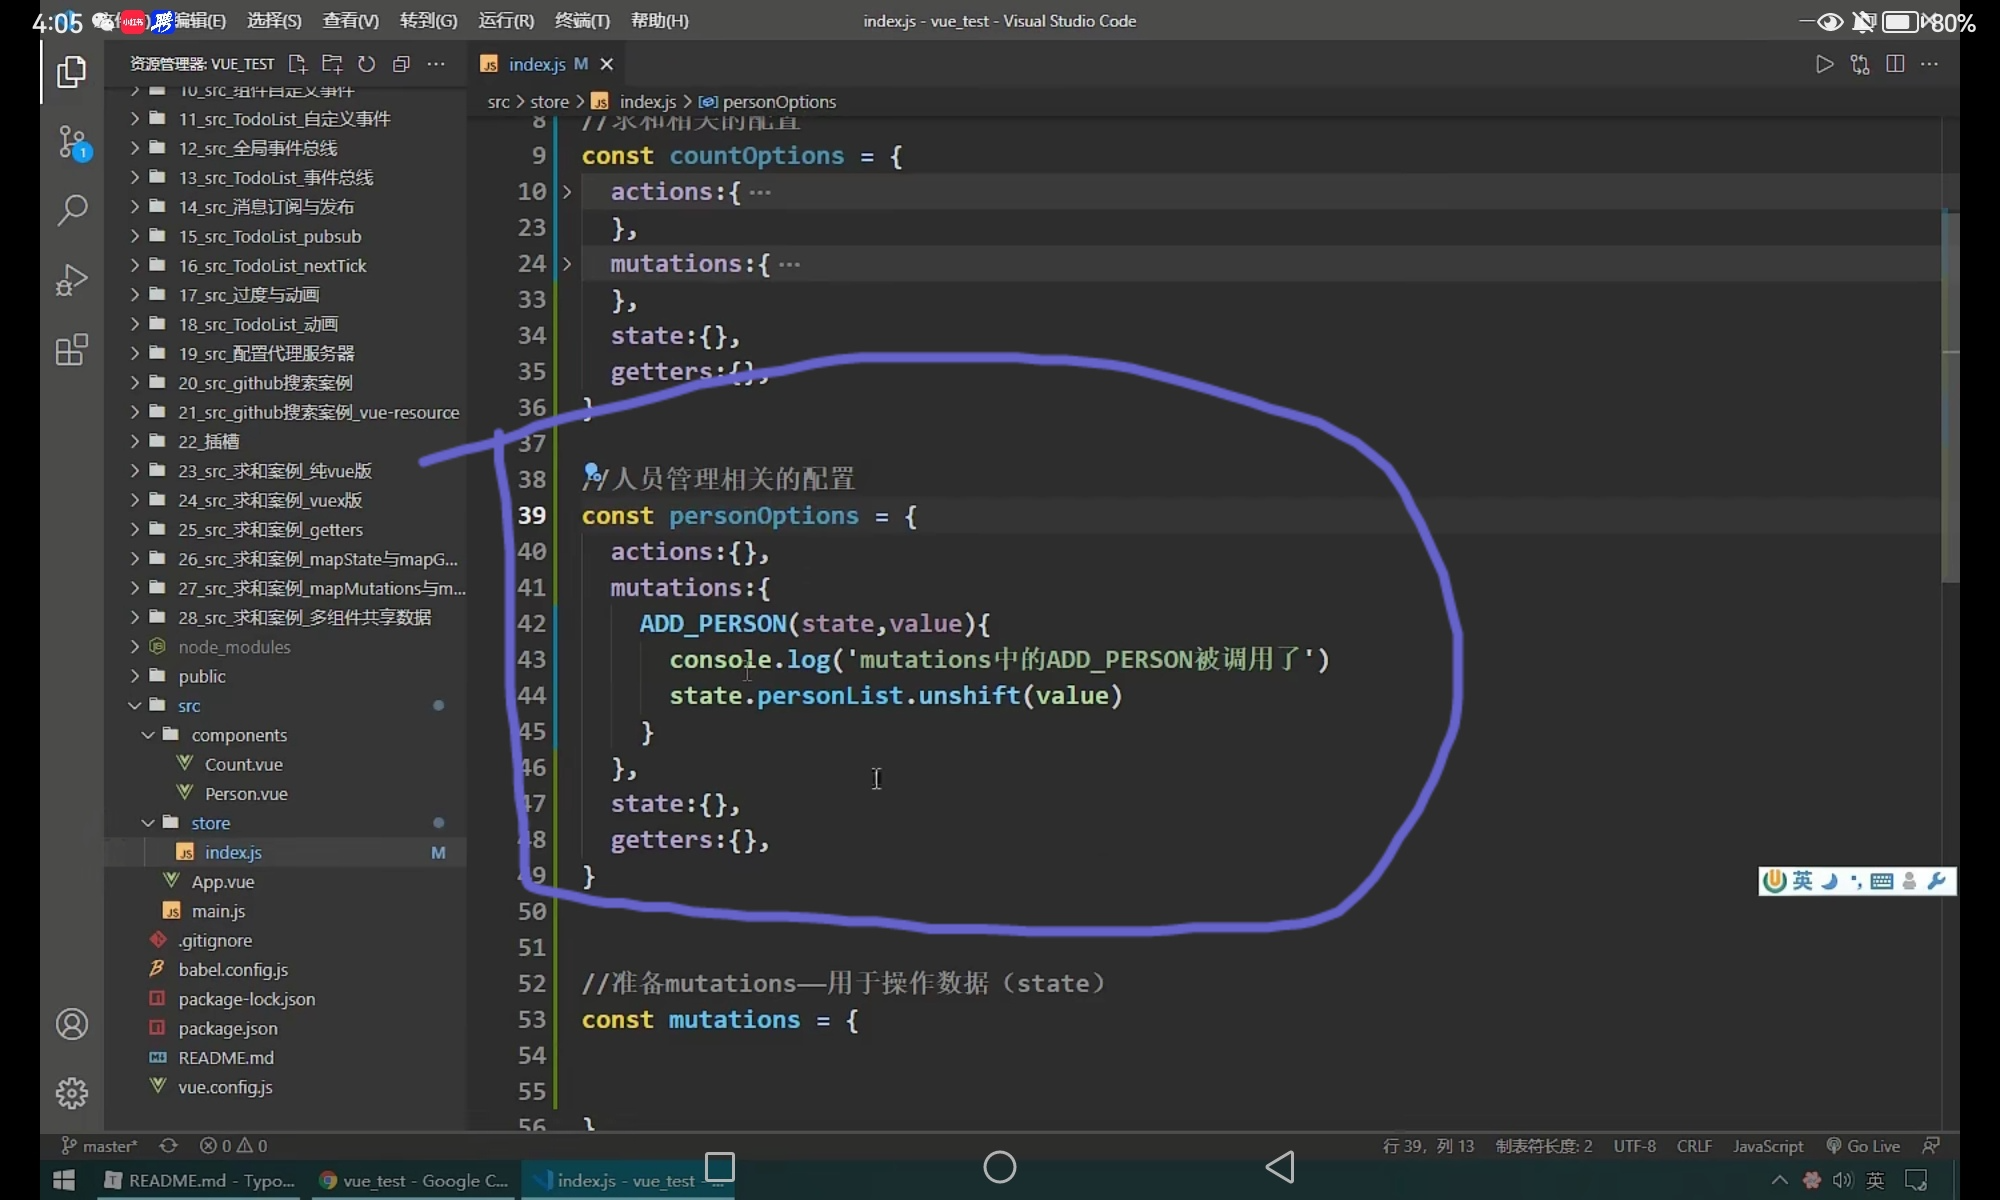
Task: Open Run and Debug view
Action: [x=72, y=280]
